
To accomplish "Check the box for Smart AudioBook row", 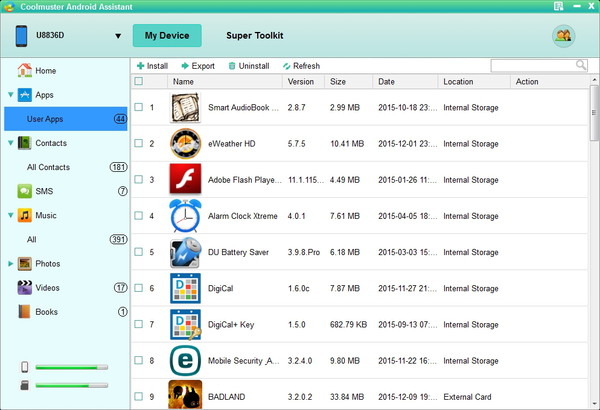I will [x=139, y=108].
